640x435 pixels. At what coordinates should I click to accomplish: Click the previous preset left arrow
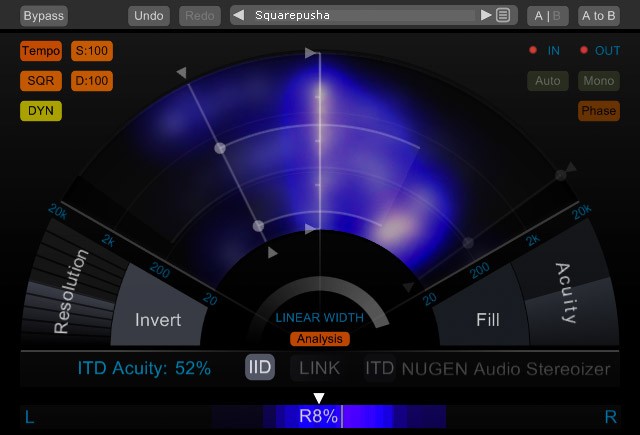pyautogui.click(x=240, y=15)
